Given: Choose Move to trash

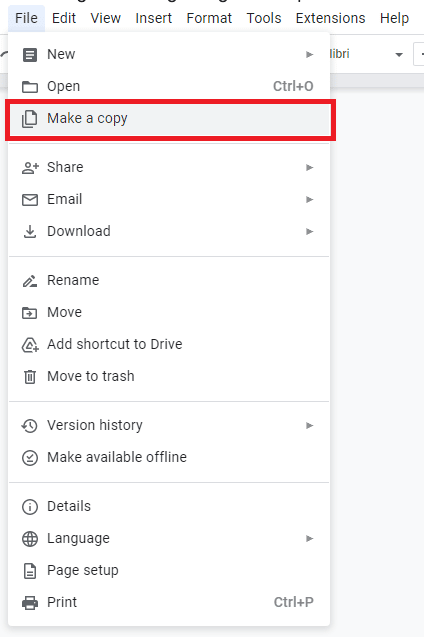Looking at the screenshot, I should pos(169,377).
